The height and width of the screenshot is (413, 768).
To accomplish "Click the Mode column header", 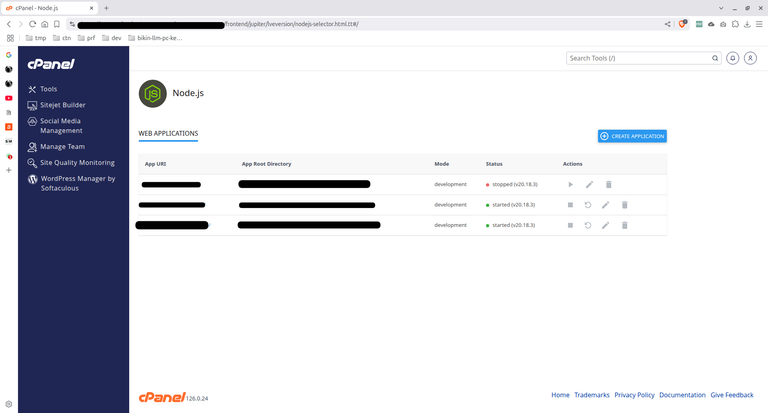I will point(441,164).
